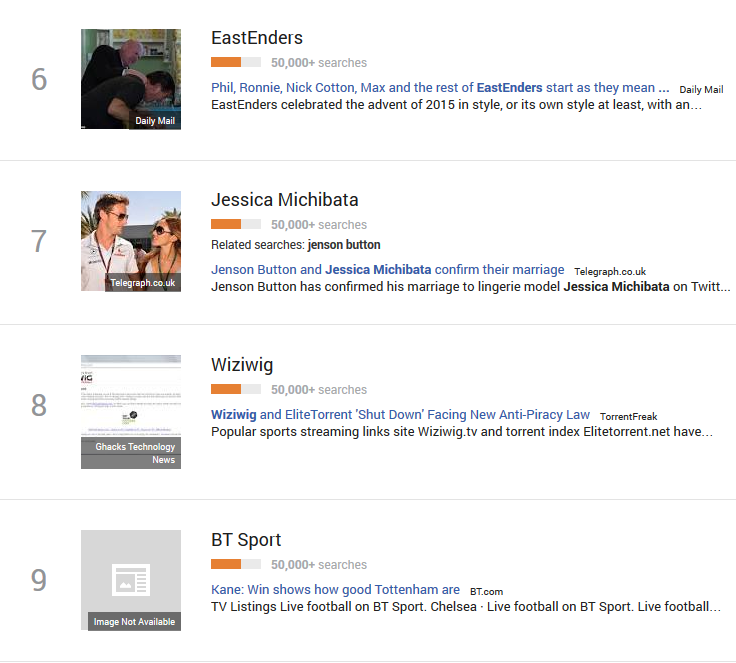Open the EastEnders trend title
736x663 pixels.
pos(257,38)
